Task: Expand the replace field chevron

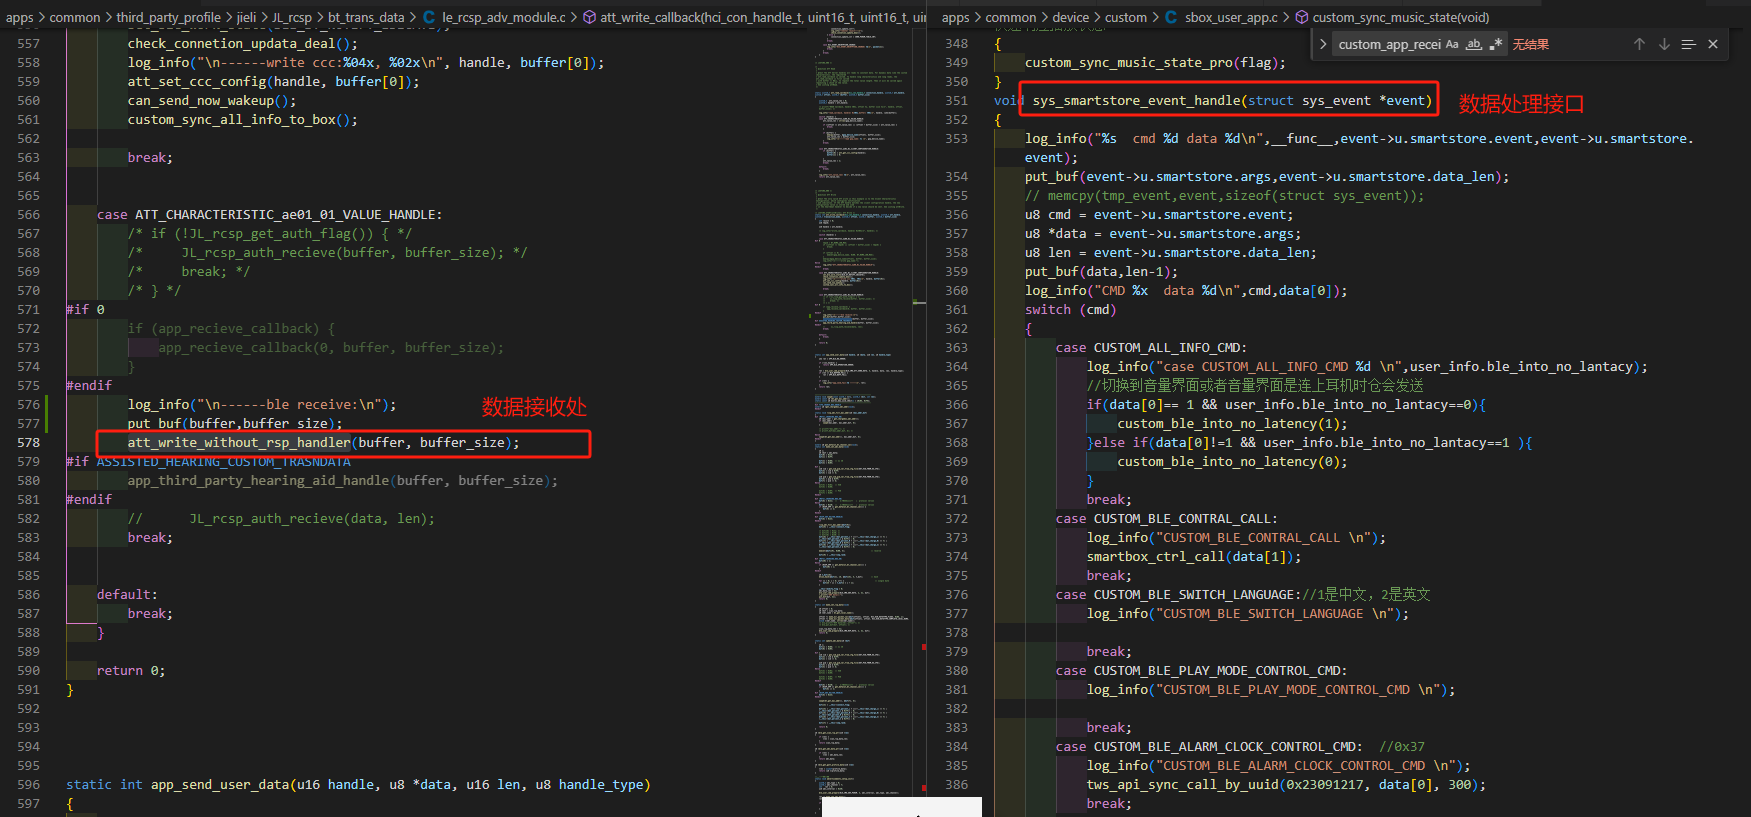Action: pyautogui.click(x=1323, y=44)
